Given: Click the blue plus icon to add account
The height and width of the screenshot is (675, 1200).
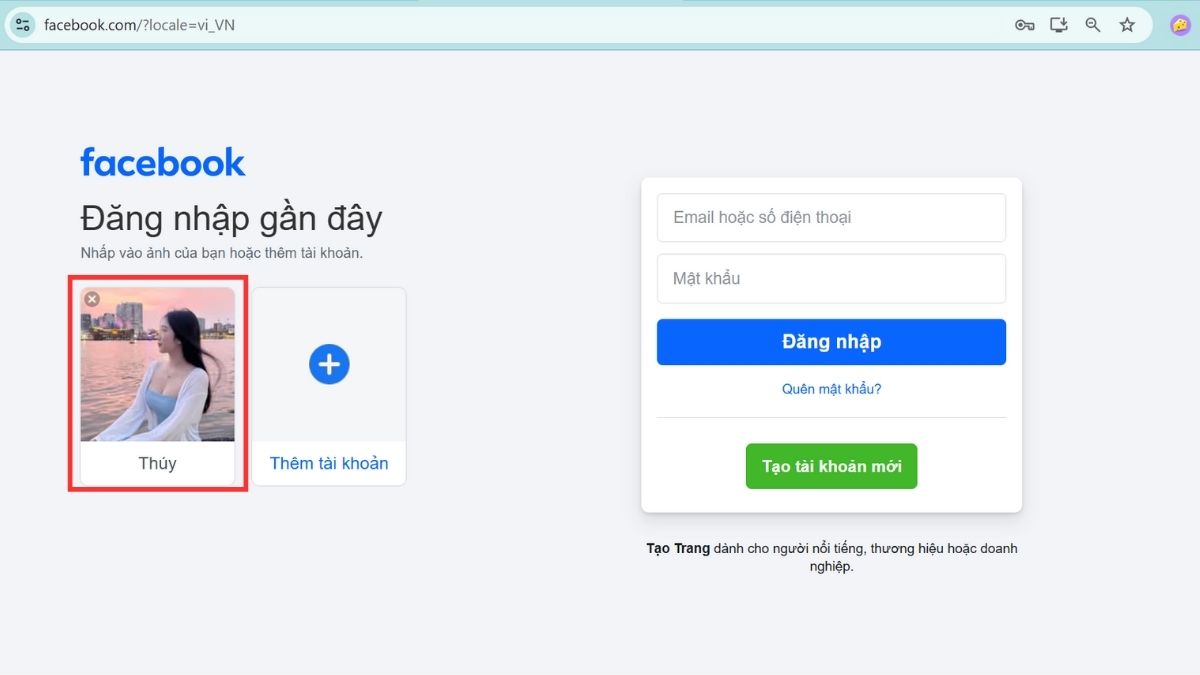Looking at the screenshot, I should pyautogui.click(x=329, y=364).
